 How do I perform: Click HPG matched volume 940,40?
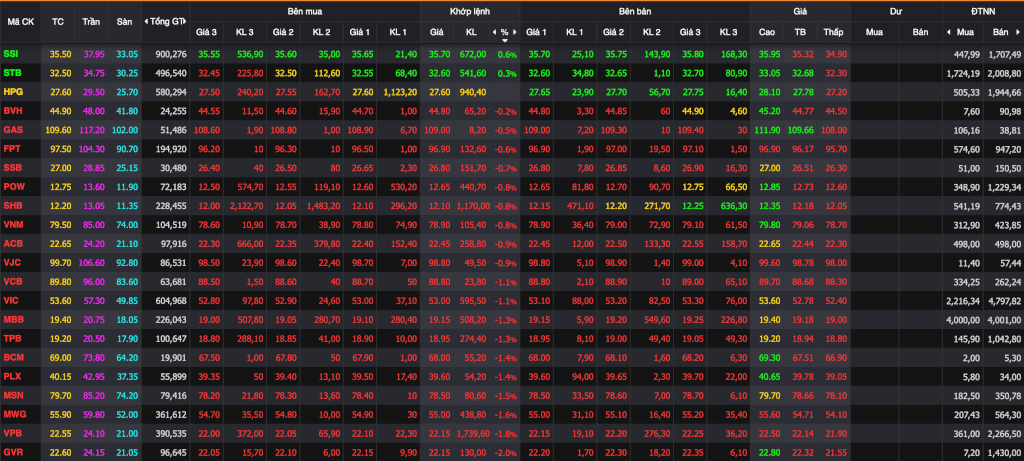(x=472, y=93)
